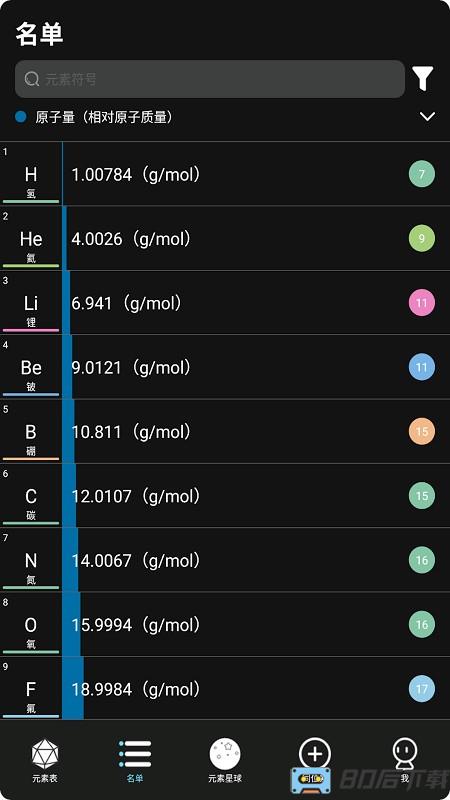Tap the search magnifier icon
450x800 pixels.
(32, 79)
